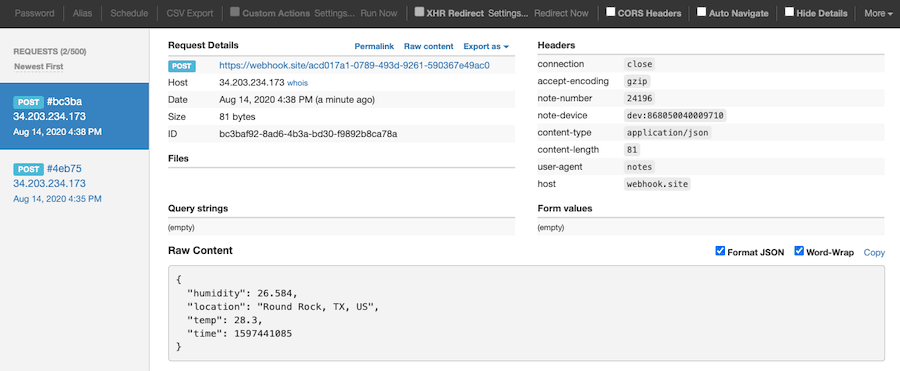Open the Permalink for this request
The image size is (900, 371).
(x=374, y=46)
